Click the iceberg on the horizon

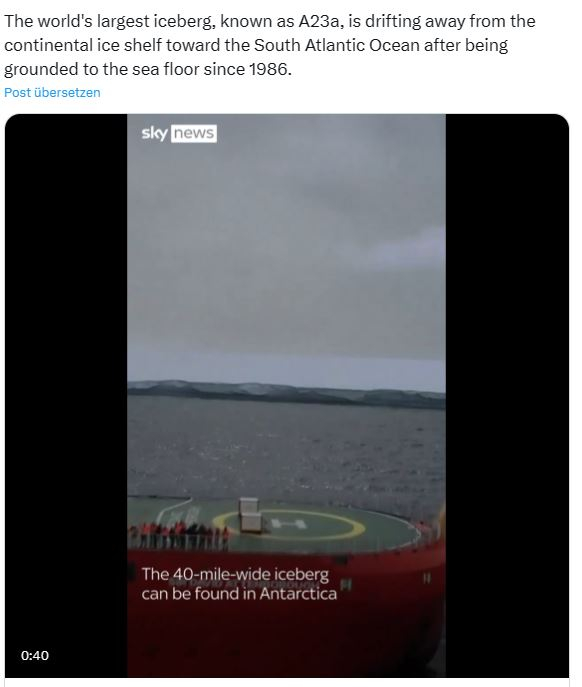pyautogui.click(x=287, y=393)
